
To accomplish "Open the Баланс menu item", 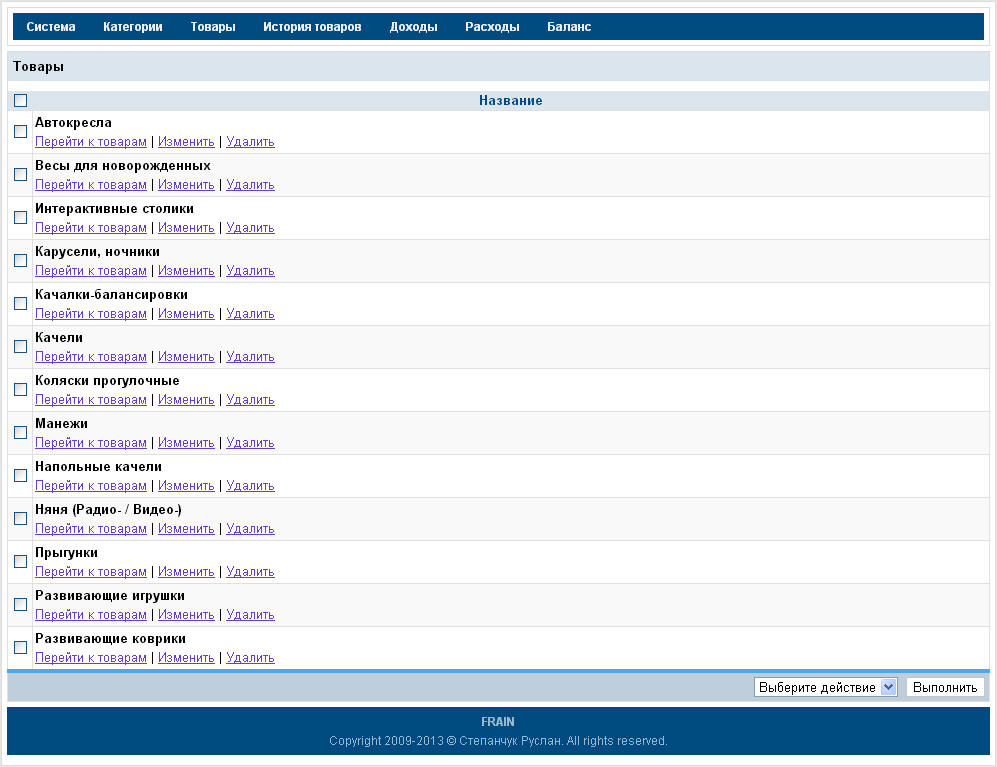I will 569,27.
